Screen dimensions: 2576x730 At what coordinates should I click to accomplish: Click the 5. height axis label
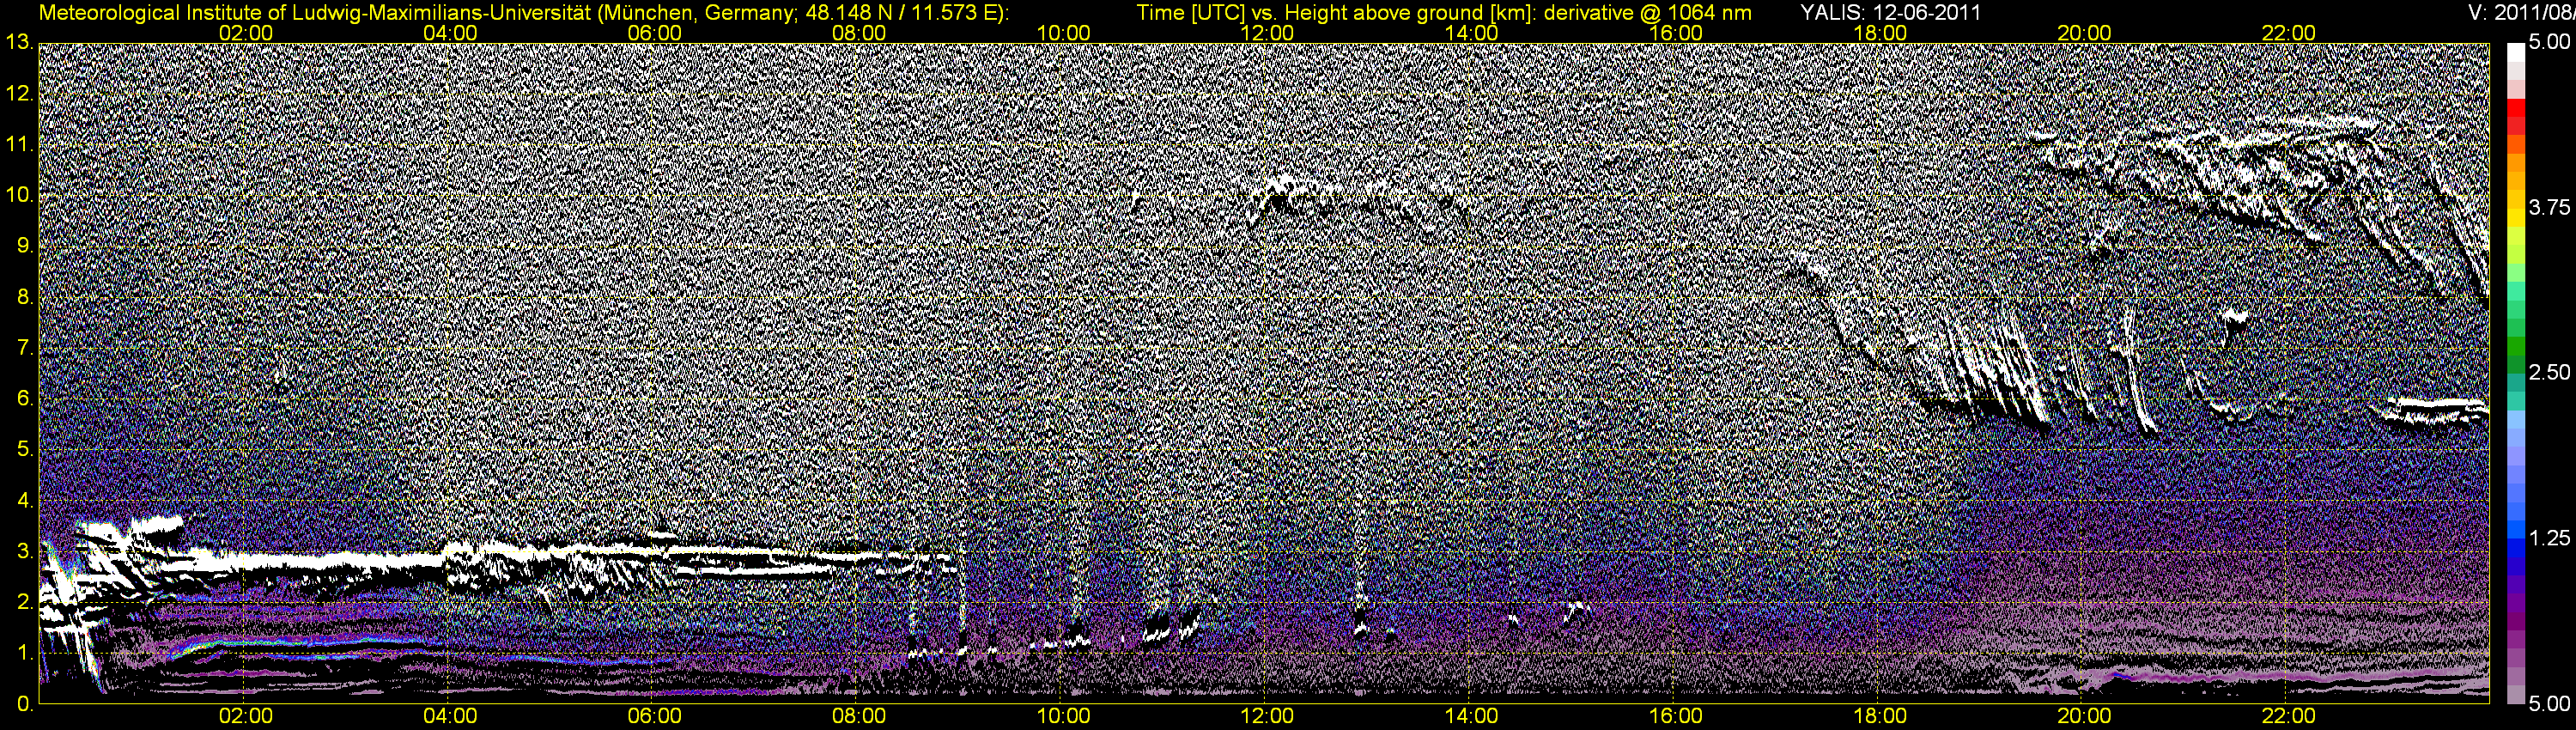coord(26,450)
